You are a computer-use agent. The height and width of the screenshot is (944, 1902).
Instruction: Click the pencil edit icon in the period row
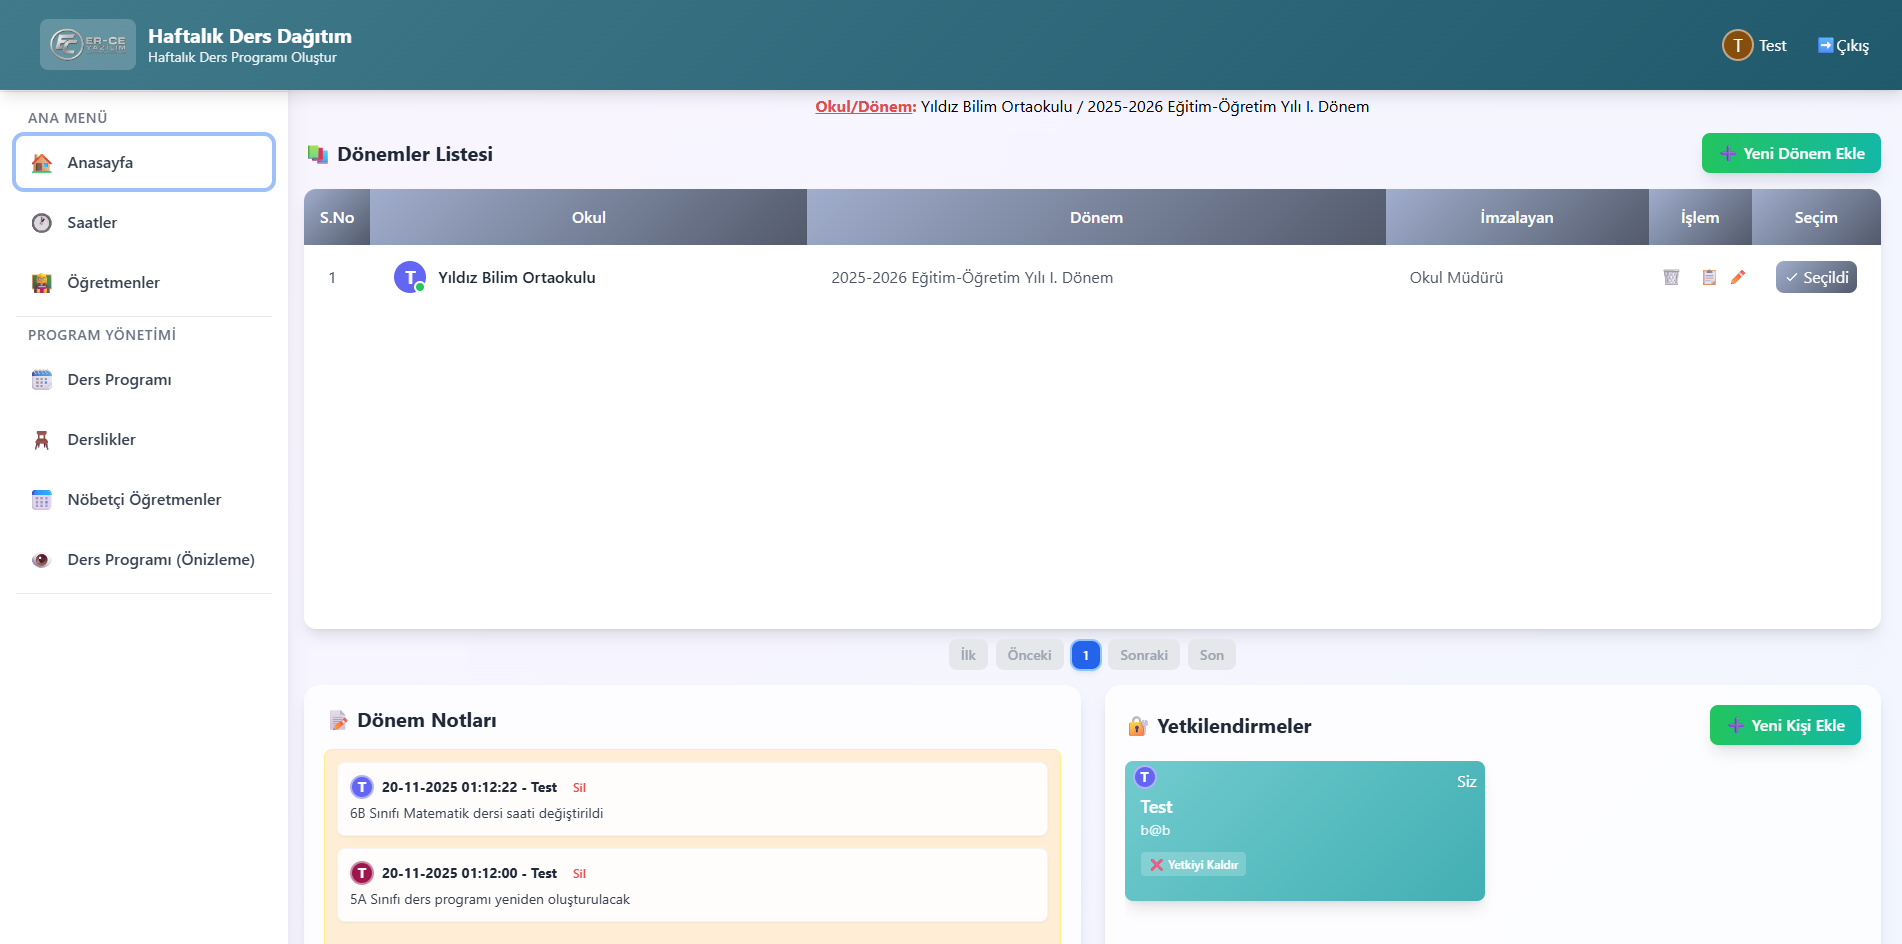pyautogui.click(x=1738, y=277)
